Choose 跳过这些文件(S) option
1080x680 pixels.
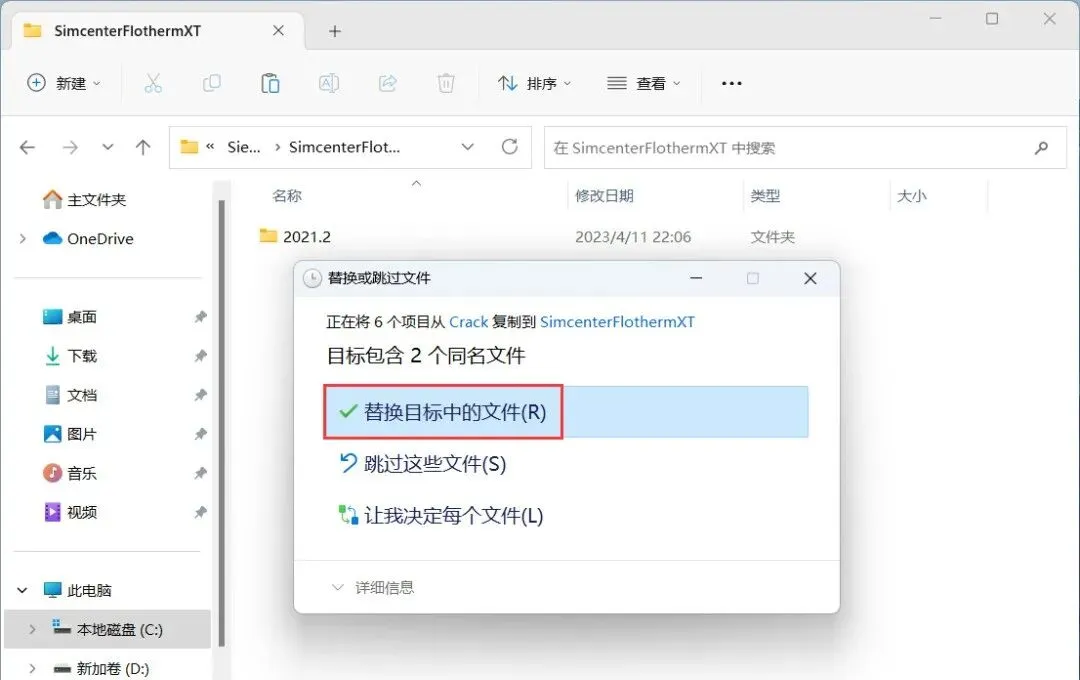pos(422,464)
